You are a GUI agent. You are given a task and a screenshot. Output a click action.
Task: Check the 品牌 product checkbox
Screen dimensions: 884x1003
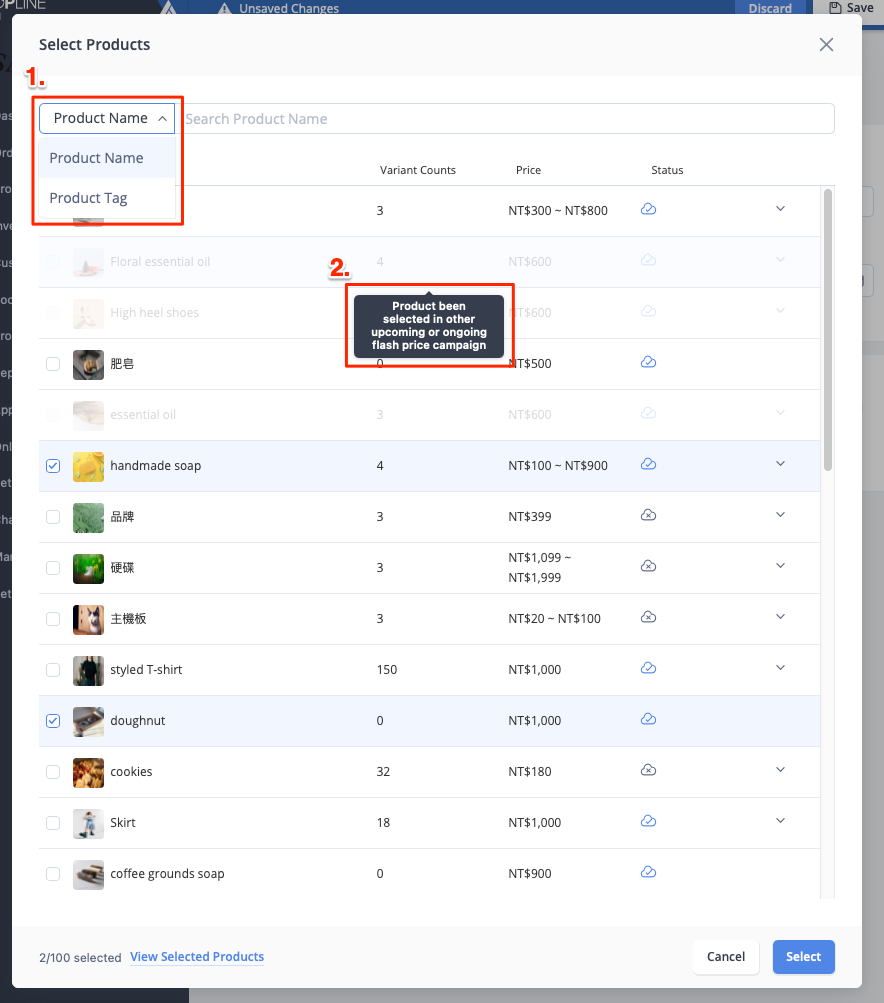point(53,517)
